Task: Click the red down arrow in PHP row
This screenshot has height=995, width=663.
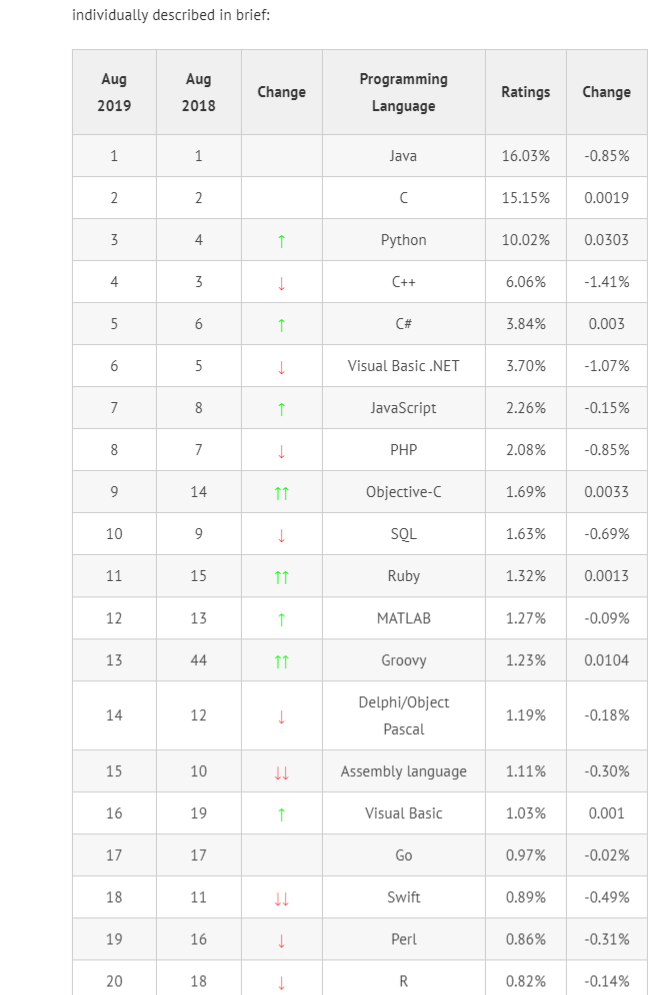Action: pos(281,451)
